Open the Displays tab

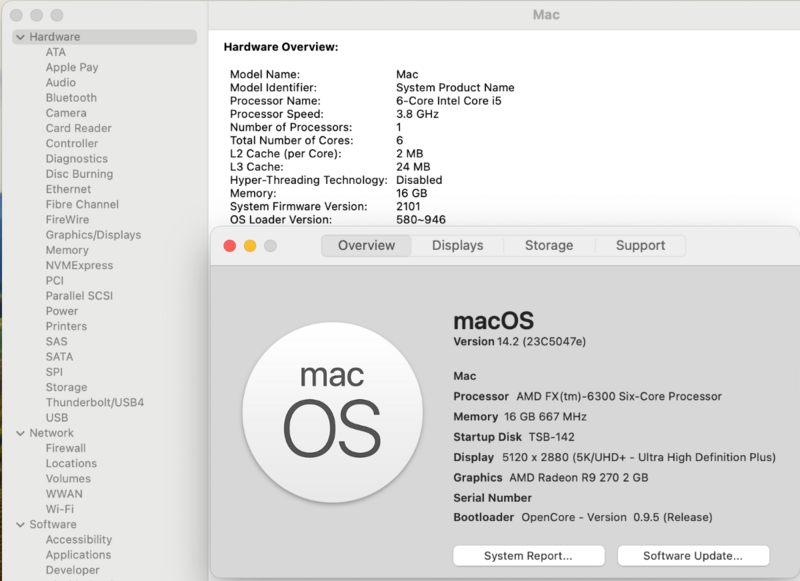pos(458,245)
